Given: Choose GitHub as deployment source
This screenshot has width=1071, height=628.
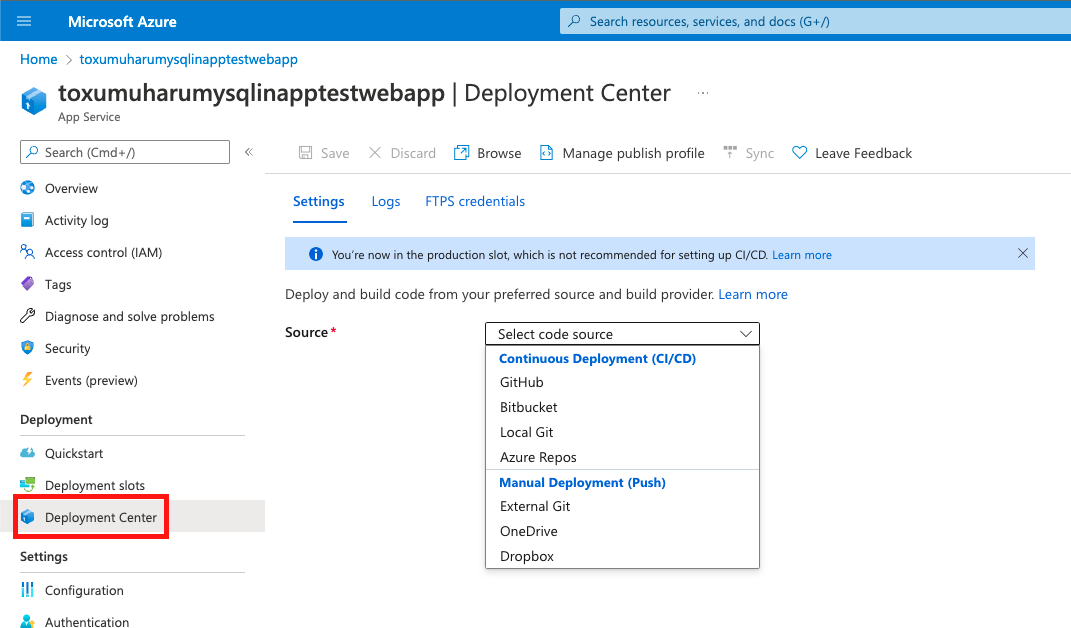Looking at the screenshot, I should (x=521, y=382).
